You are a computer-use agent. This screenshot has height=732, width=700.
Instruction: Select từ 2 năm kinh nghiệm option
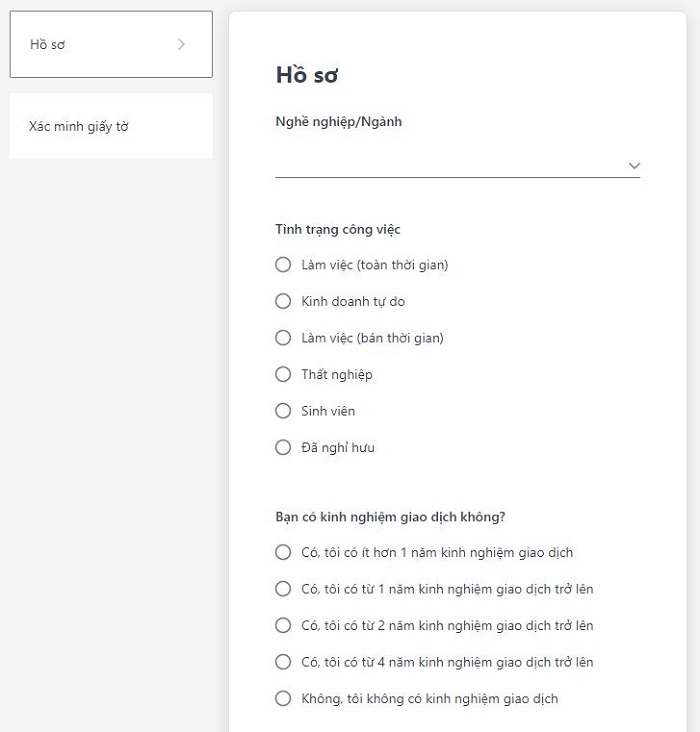[283, 625]
